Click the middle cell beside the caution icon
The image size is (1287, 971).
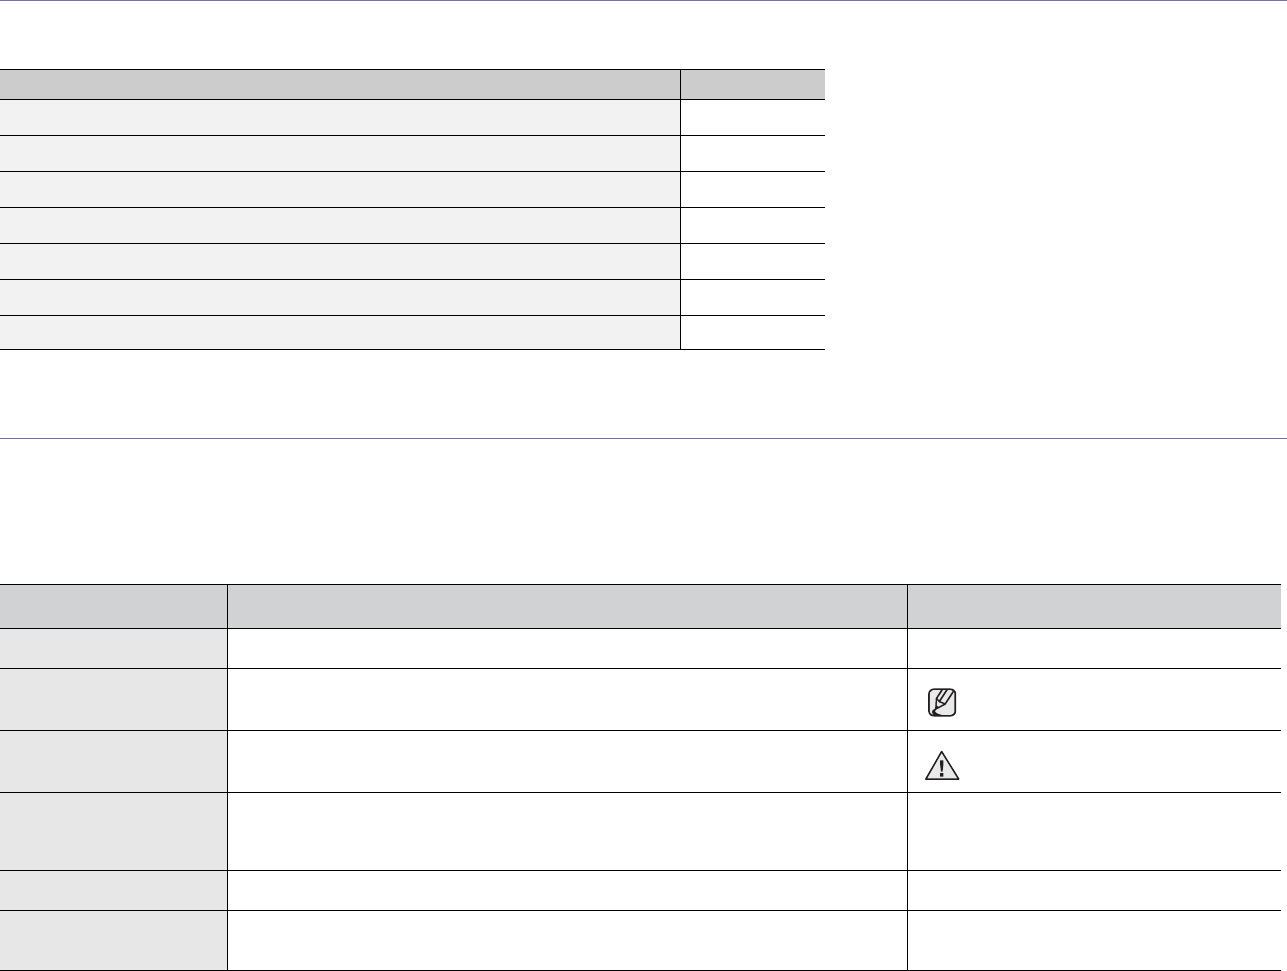tap(566, 762)
